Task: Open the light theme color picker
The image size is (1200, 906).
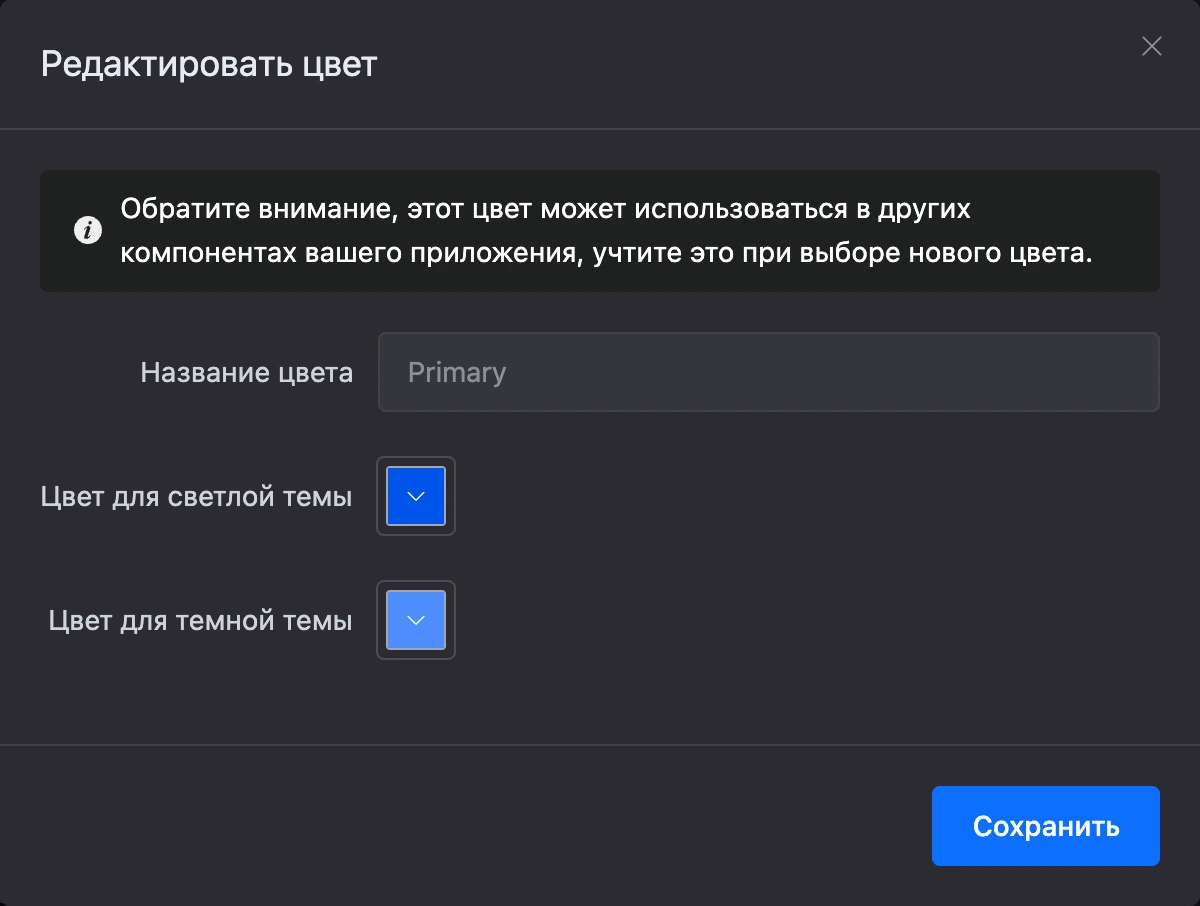Action: tap(416, 496)
